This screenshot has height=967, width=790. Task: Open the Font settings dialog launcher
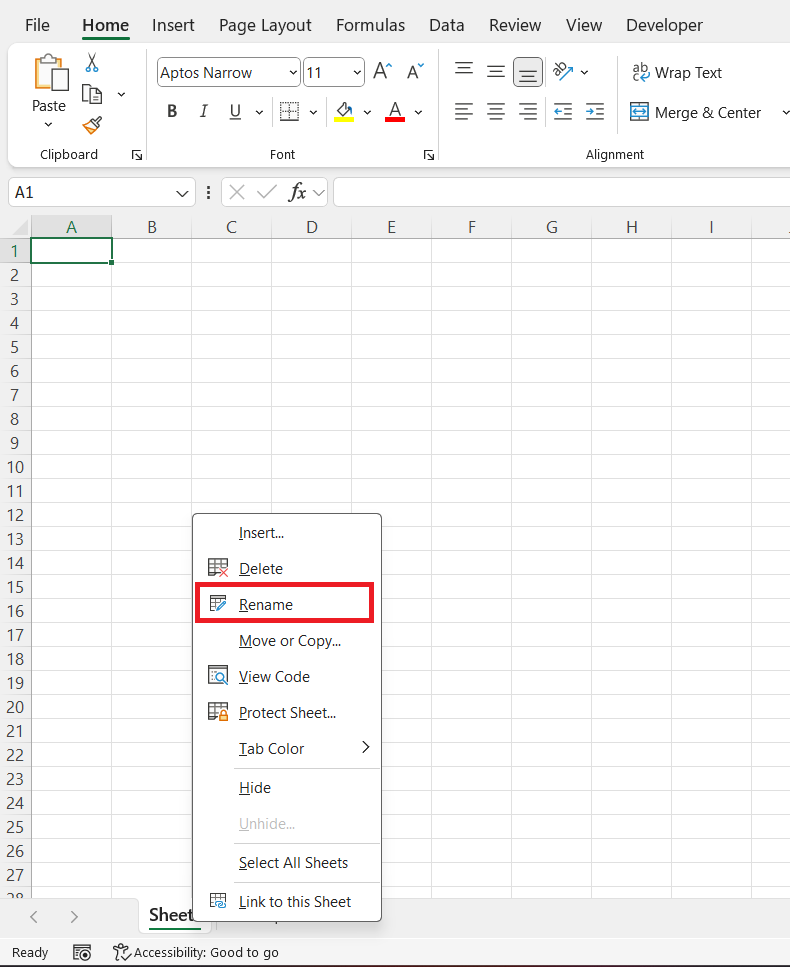pos(429,155)
